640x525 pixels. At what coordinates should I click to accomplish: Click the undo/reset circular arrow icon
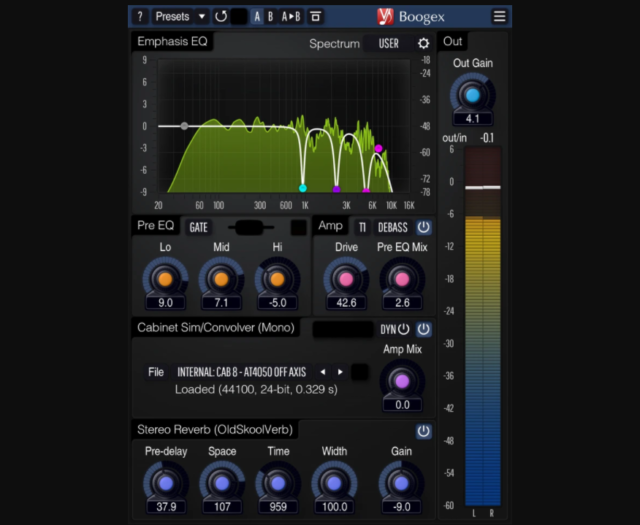pos(220,16)
